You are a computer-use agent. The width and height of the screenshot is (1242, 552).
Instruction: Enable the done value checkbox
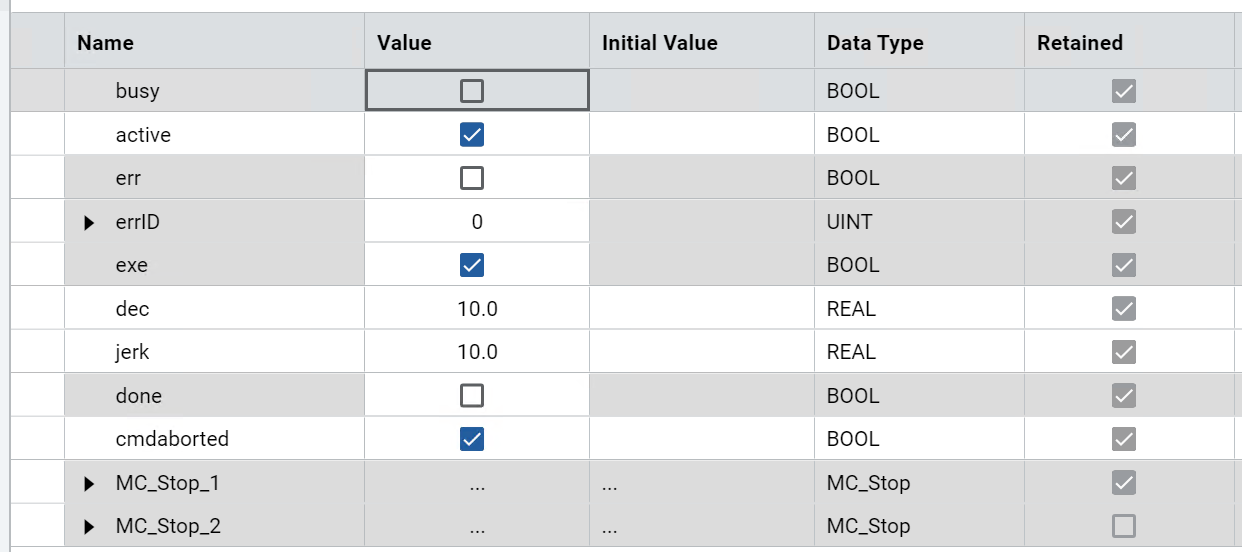point(472,396)
